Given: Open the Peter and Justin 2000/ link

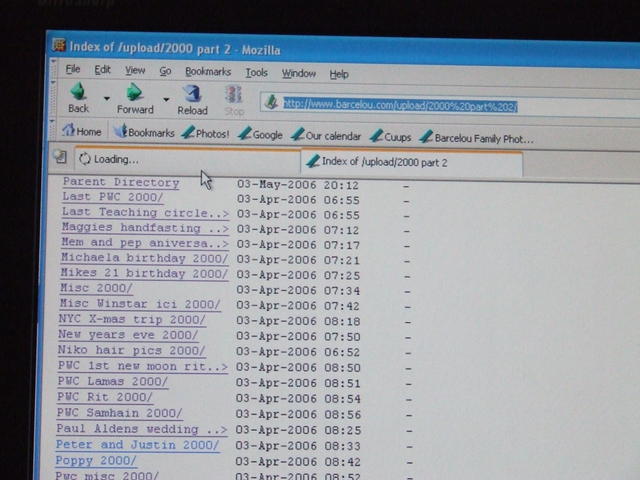Looking at the screenshot, I should coord(137,445).
